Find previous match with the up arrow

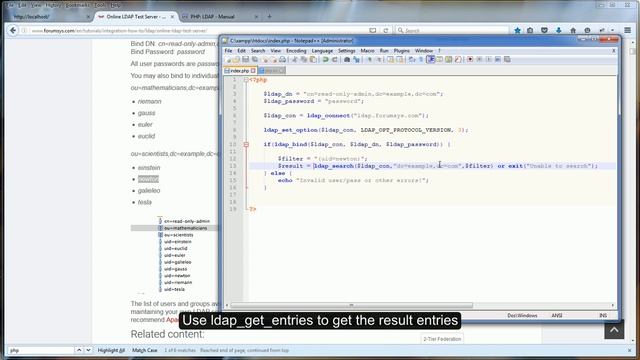[x=79, y=350]
